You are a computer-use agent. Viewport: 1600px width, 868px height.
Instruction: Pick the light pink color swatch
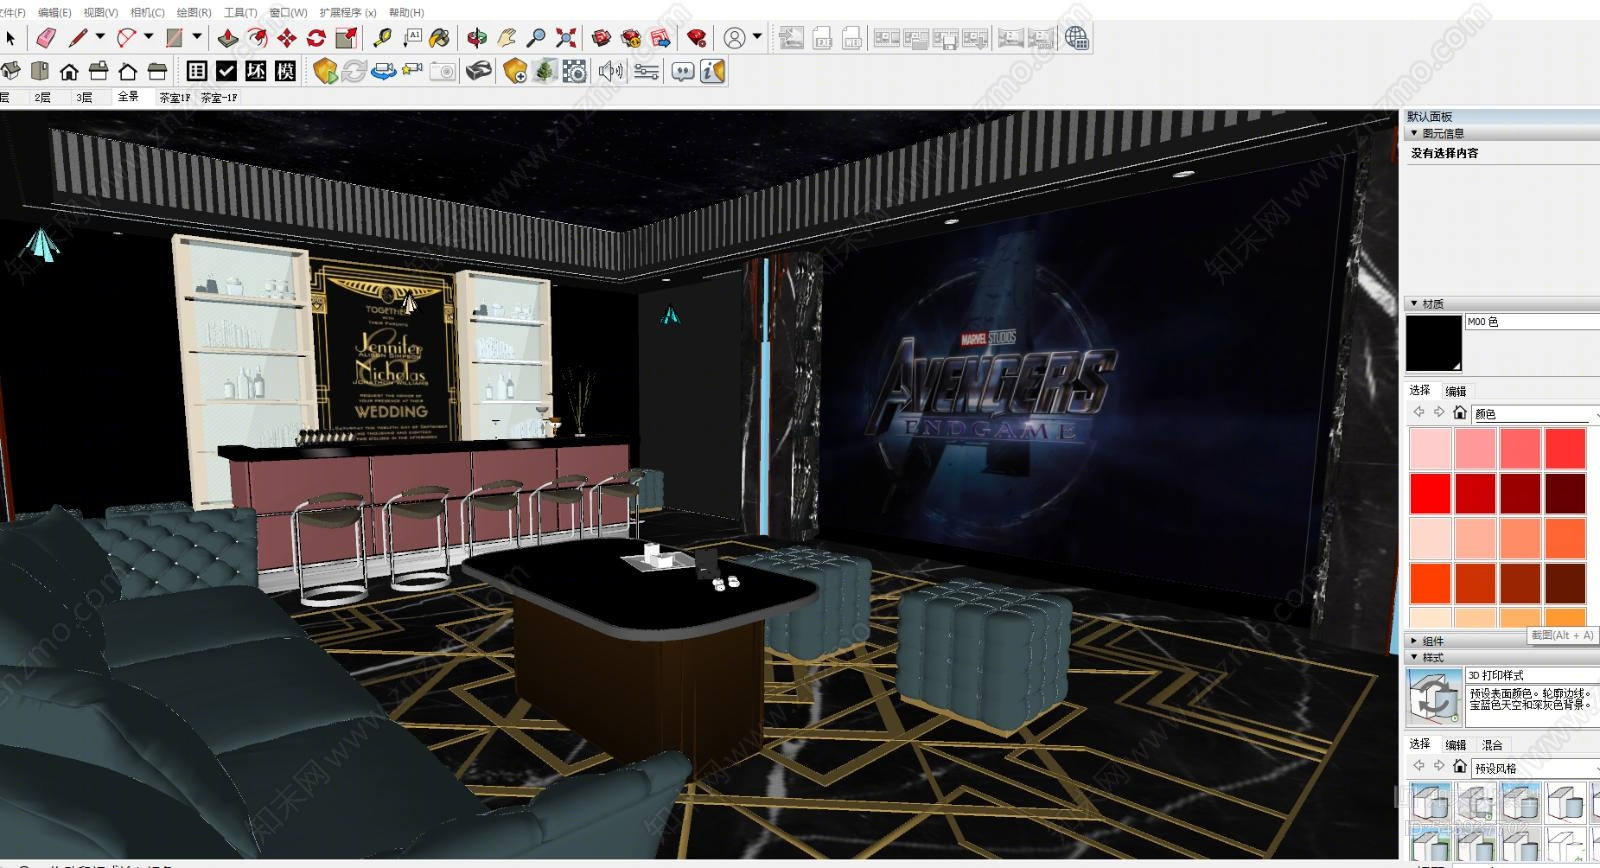[x=1430, y=449]
